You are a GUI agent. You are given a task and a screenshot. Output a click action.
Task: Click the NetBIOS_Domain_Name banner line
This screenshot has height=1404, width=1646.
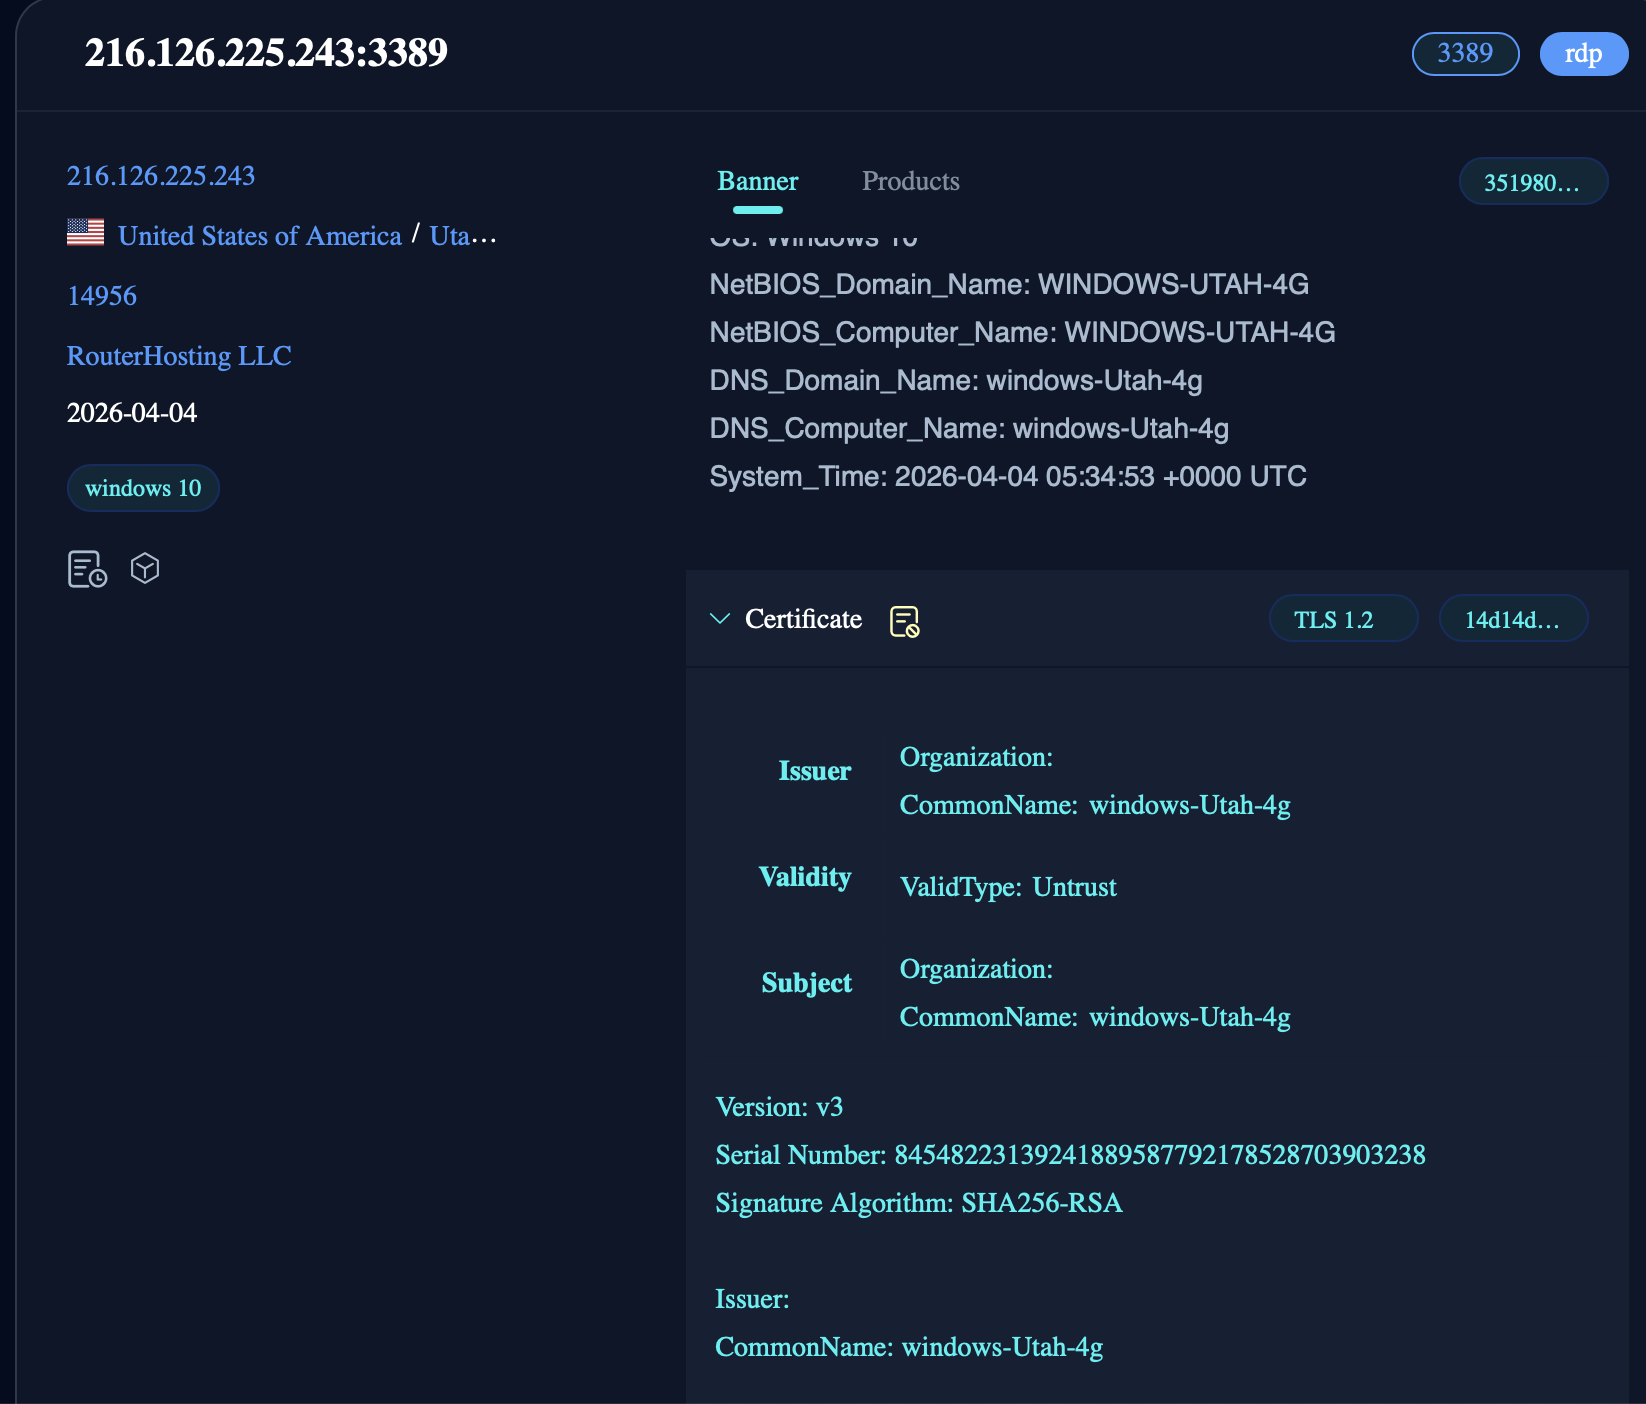[1009, 284]
